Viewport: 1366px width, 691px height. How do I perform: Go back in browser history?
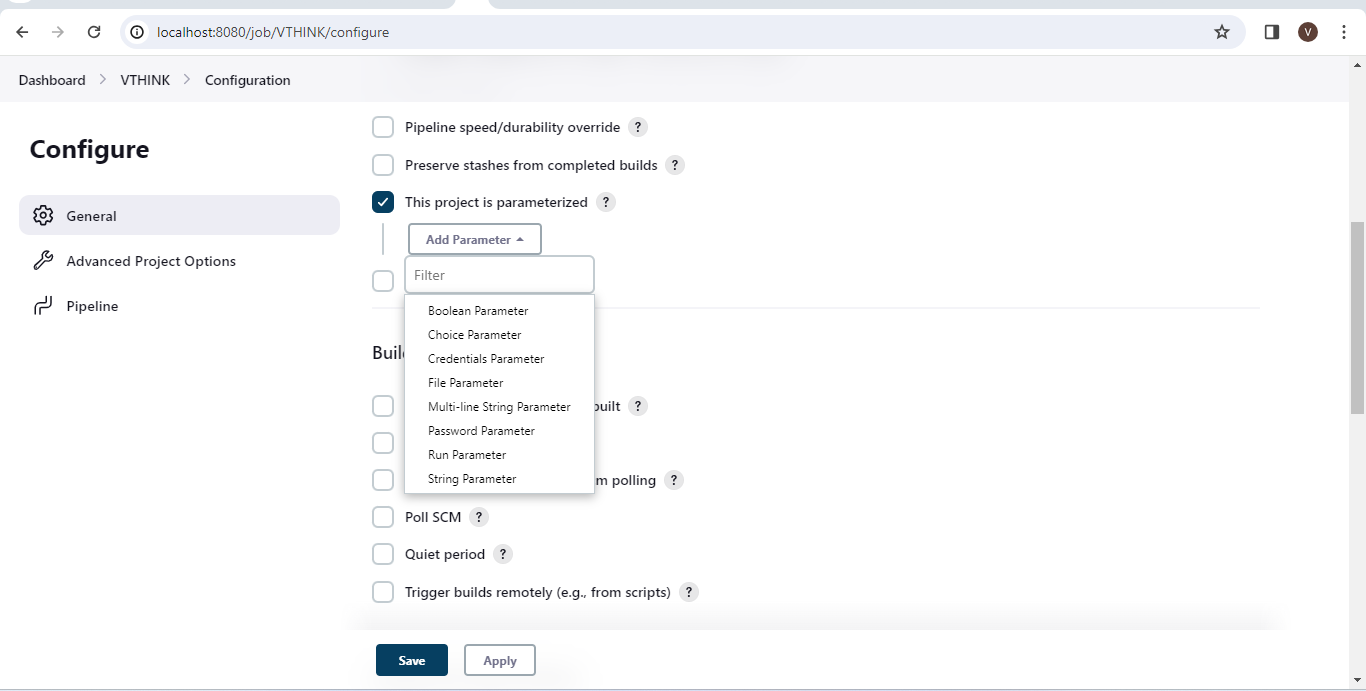(x=22, y=32)
